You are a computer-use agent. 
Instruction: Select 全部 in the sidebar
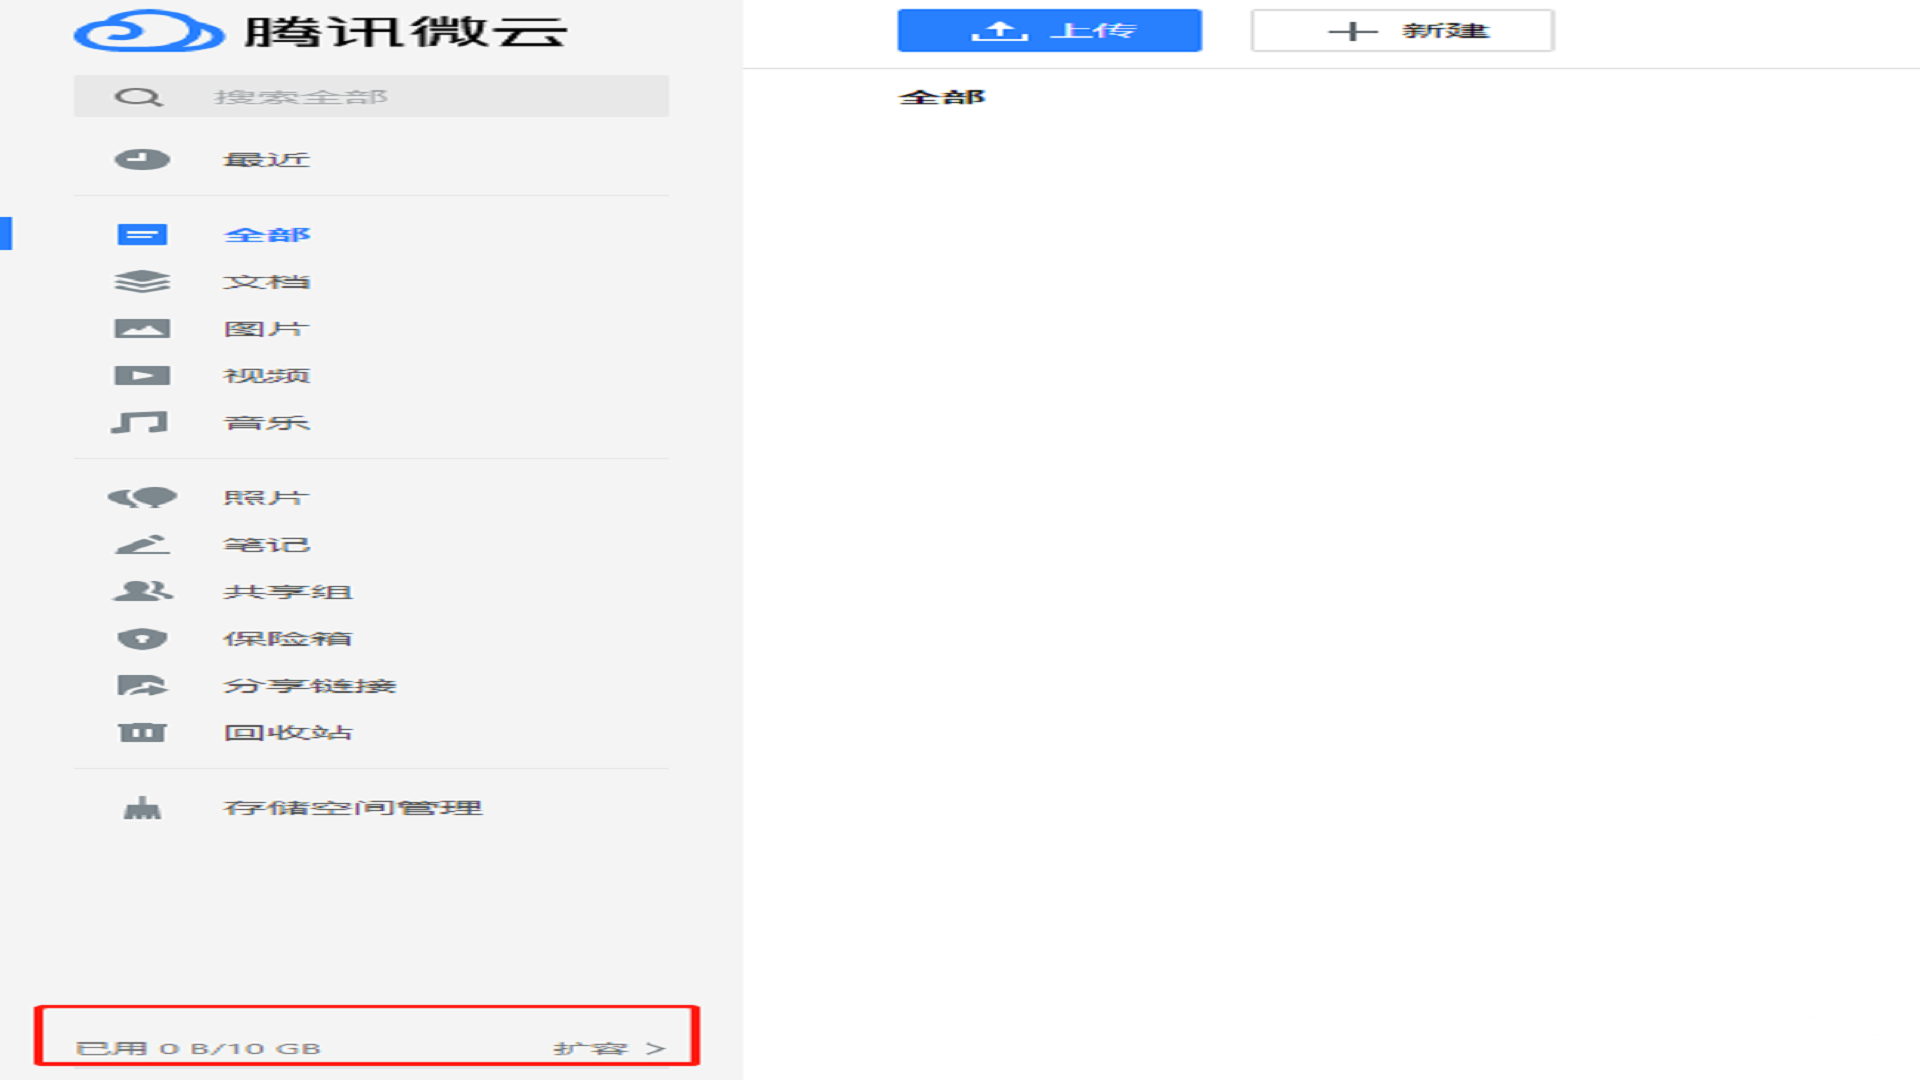click(267, 235)
